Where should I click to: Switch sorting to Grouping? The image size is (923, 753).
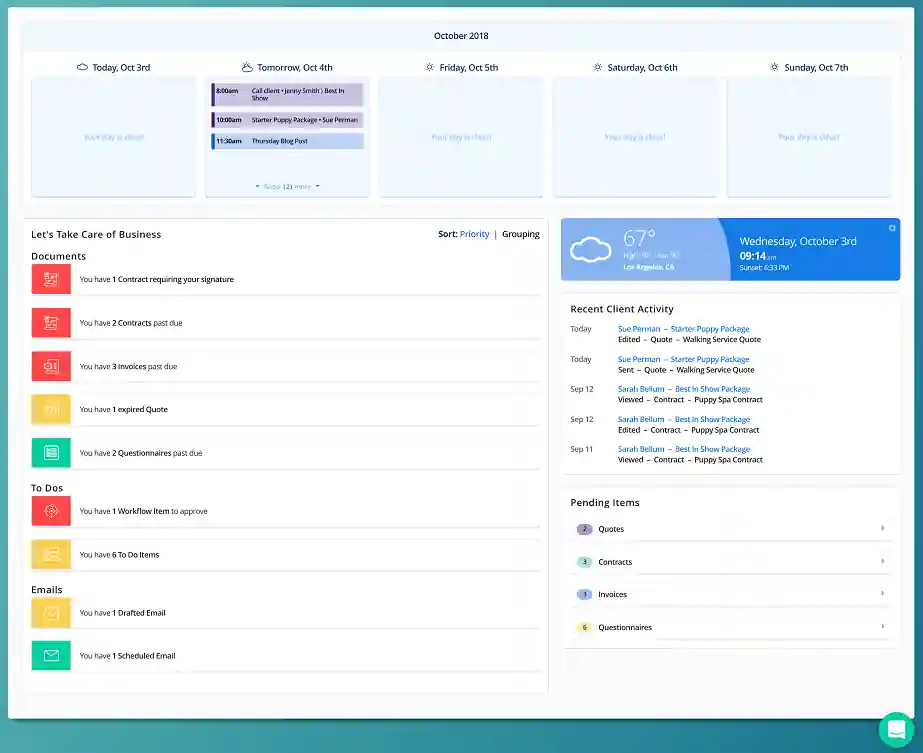[x=520, y=234]
